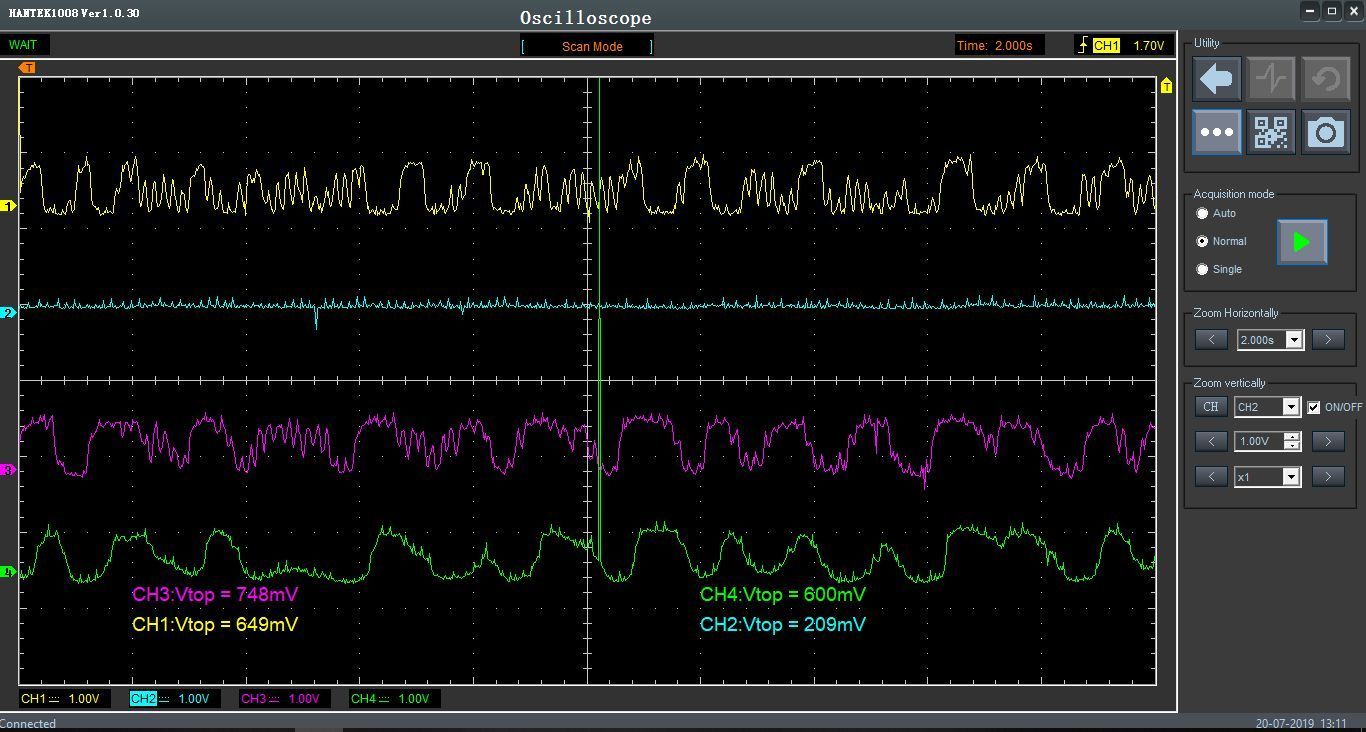Expand the x1 probe multiplier dropdown
The image size is (1366, 732).
[1290, 477]
